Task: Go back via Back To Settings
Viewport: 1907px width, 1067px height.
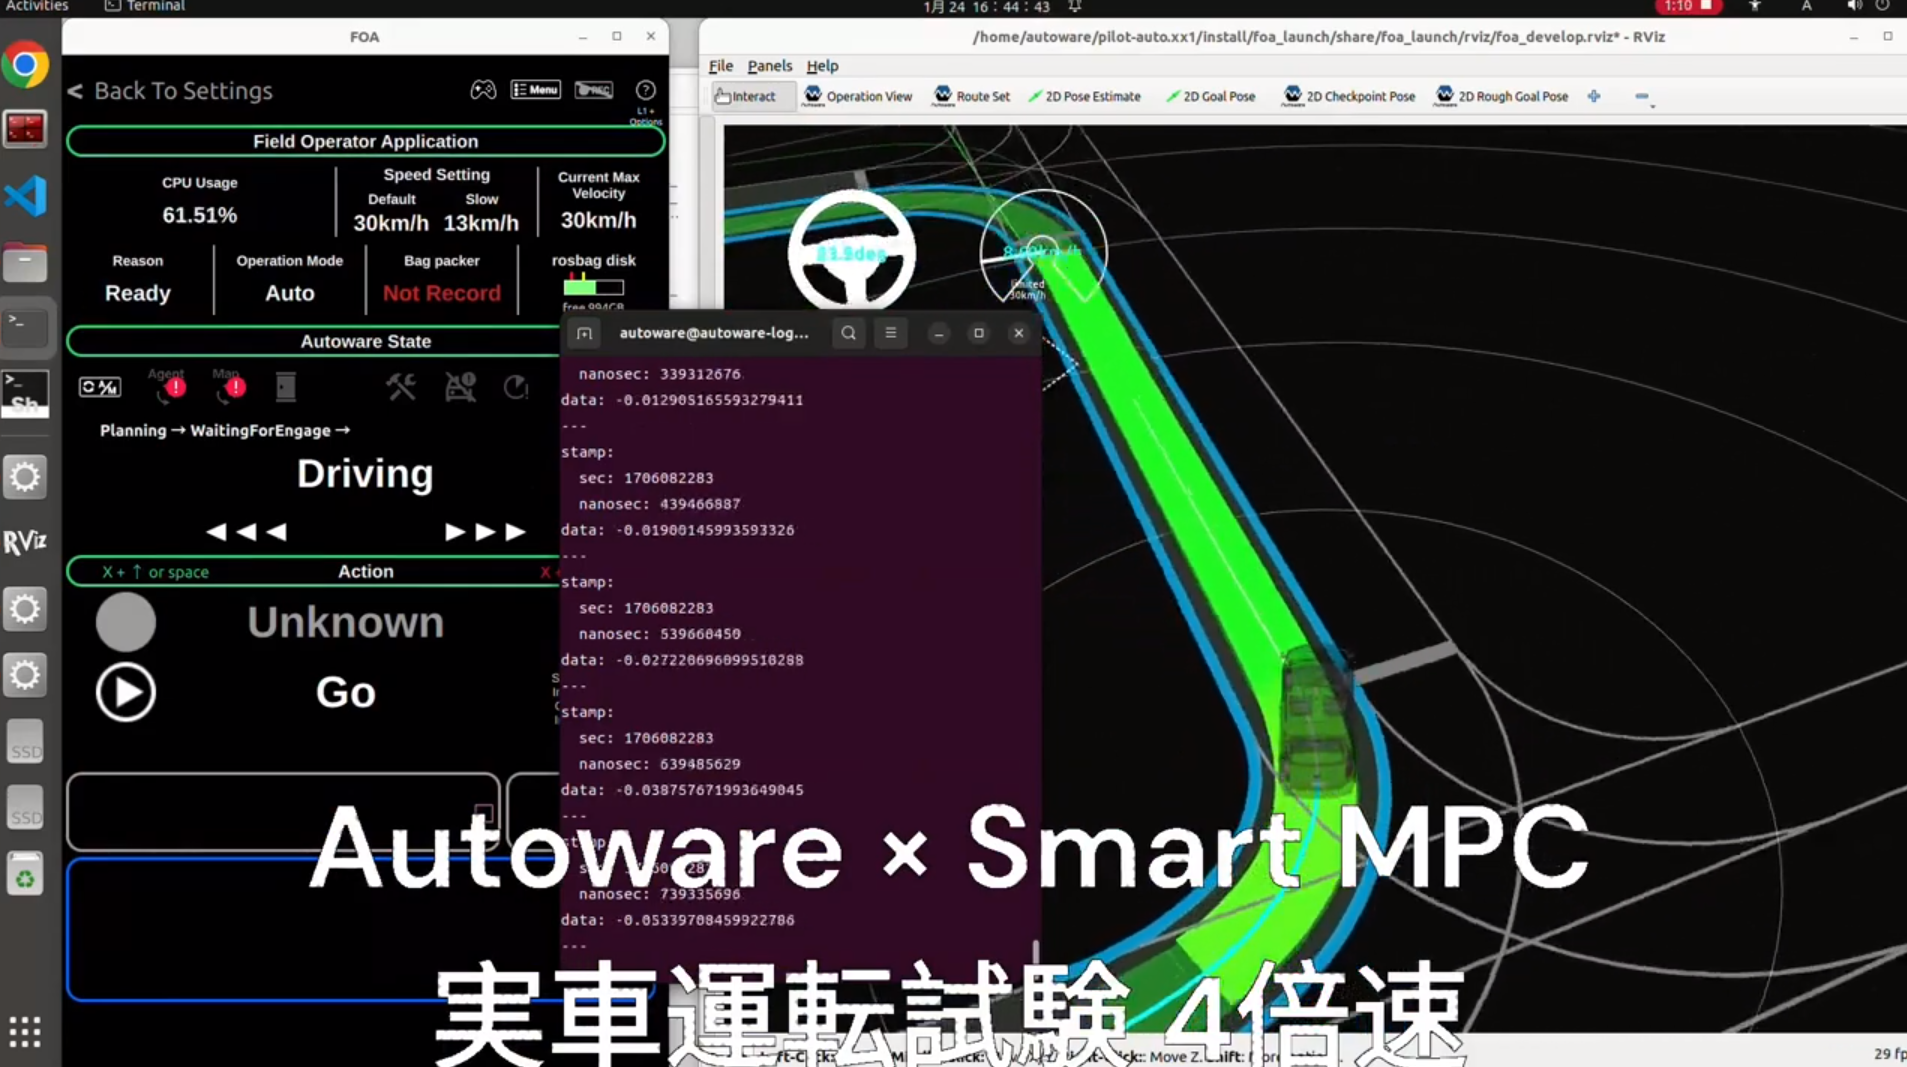Action: coord(170,91)
